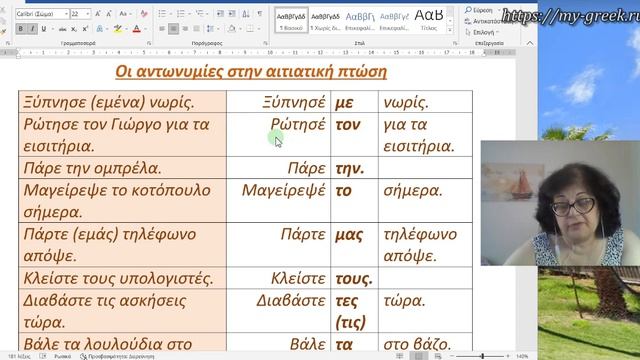The width and height of the screenshot is (640, 360).
Task: Click language indicator in status bar
Action: [x=62, y=356]
